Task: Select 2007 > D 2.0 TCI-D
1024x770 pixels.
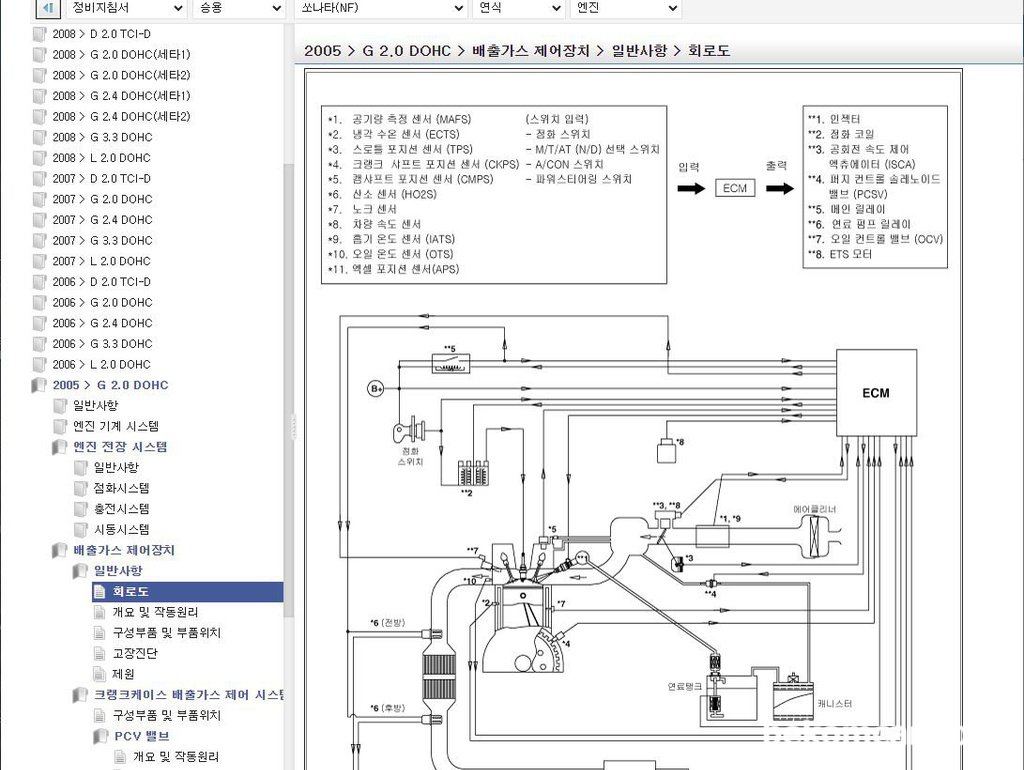Action: [101, 178]
